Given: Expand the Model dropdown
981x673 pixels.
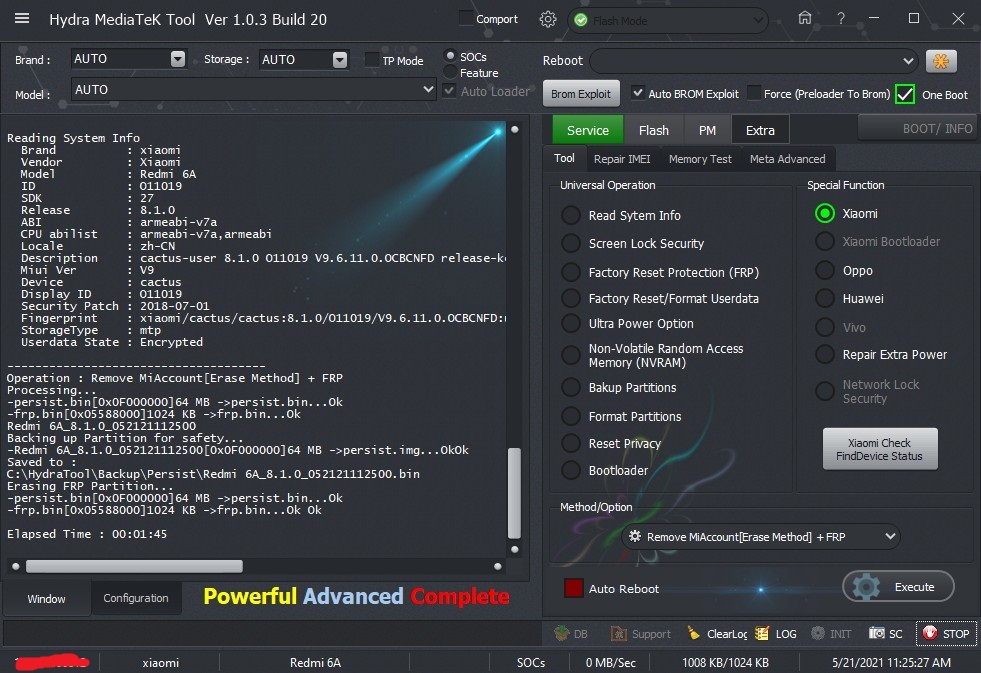Looking at the screenshot, I should point(429,89).
